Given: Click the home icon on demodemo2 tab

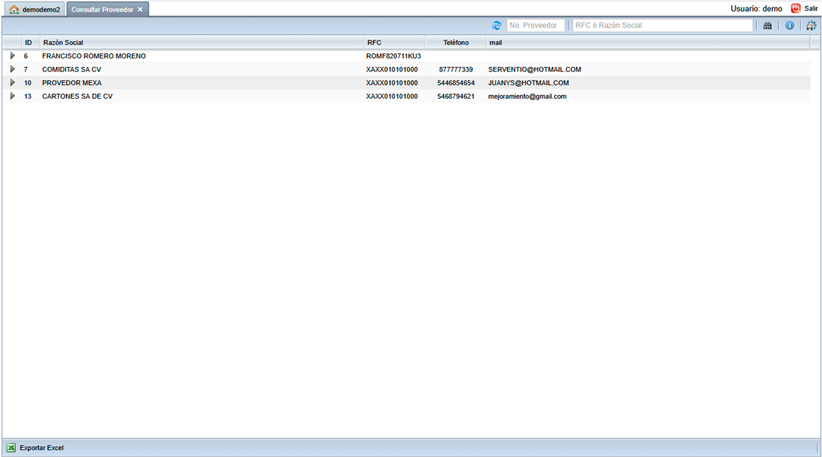Looking at the screenshot, I should [14, 9].
